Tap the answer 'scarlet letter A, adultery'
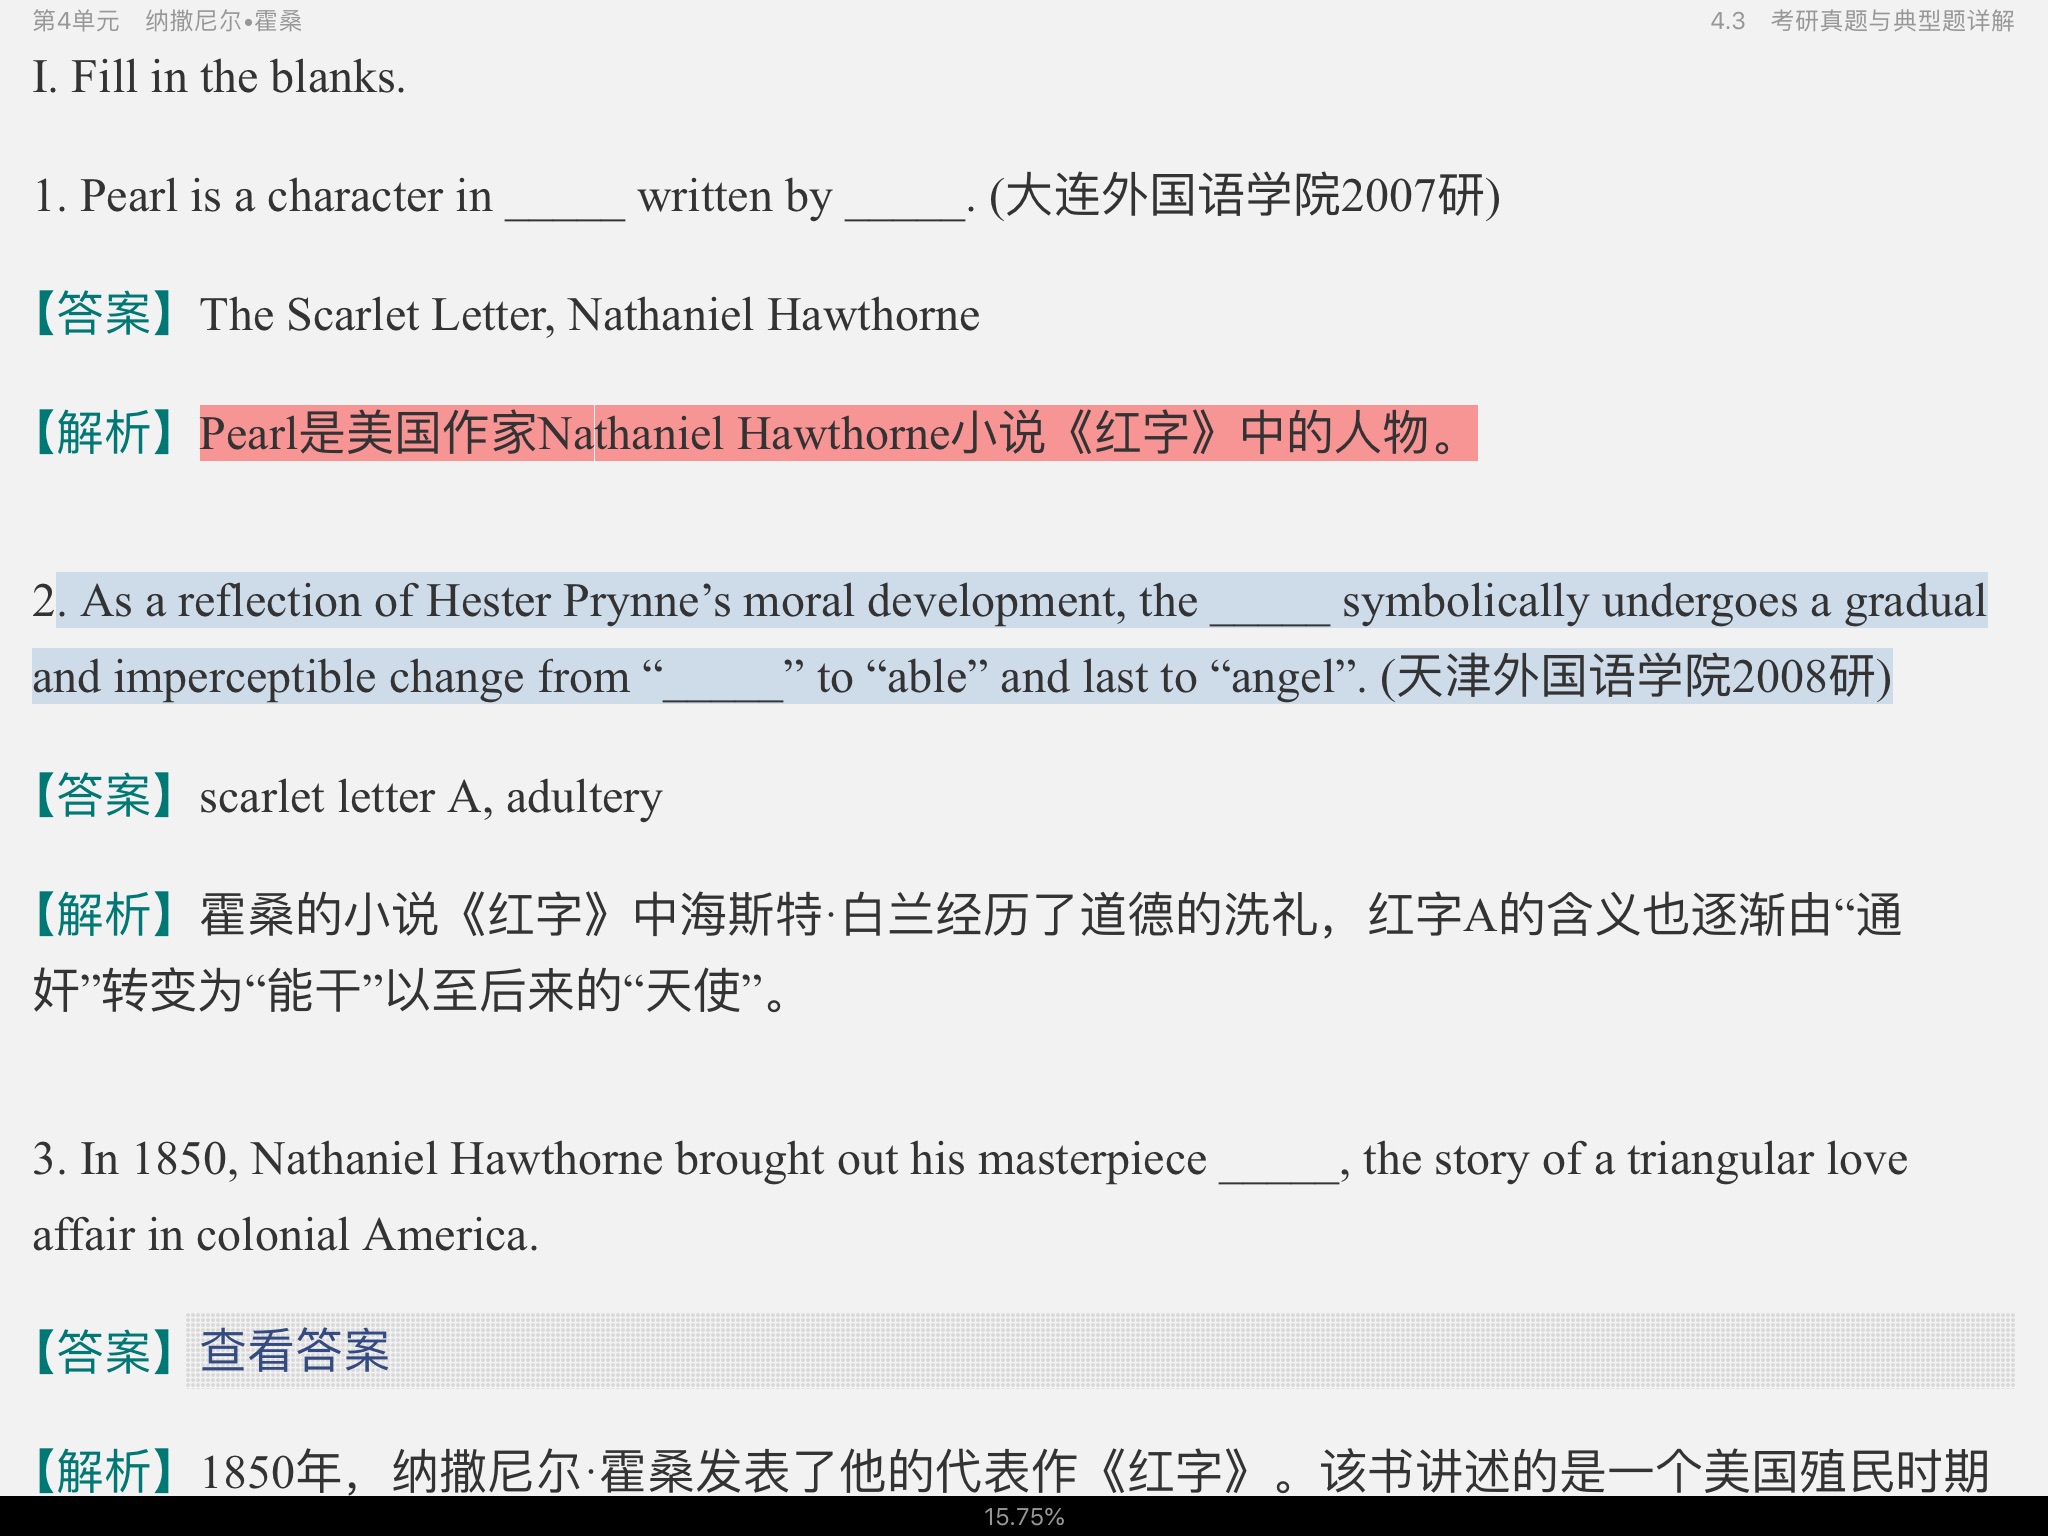Viewport: 2048px width, 1536px height. pyautogui.click(x=431, y=798)
